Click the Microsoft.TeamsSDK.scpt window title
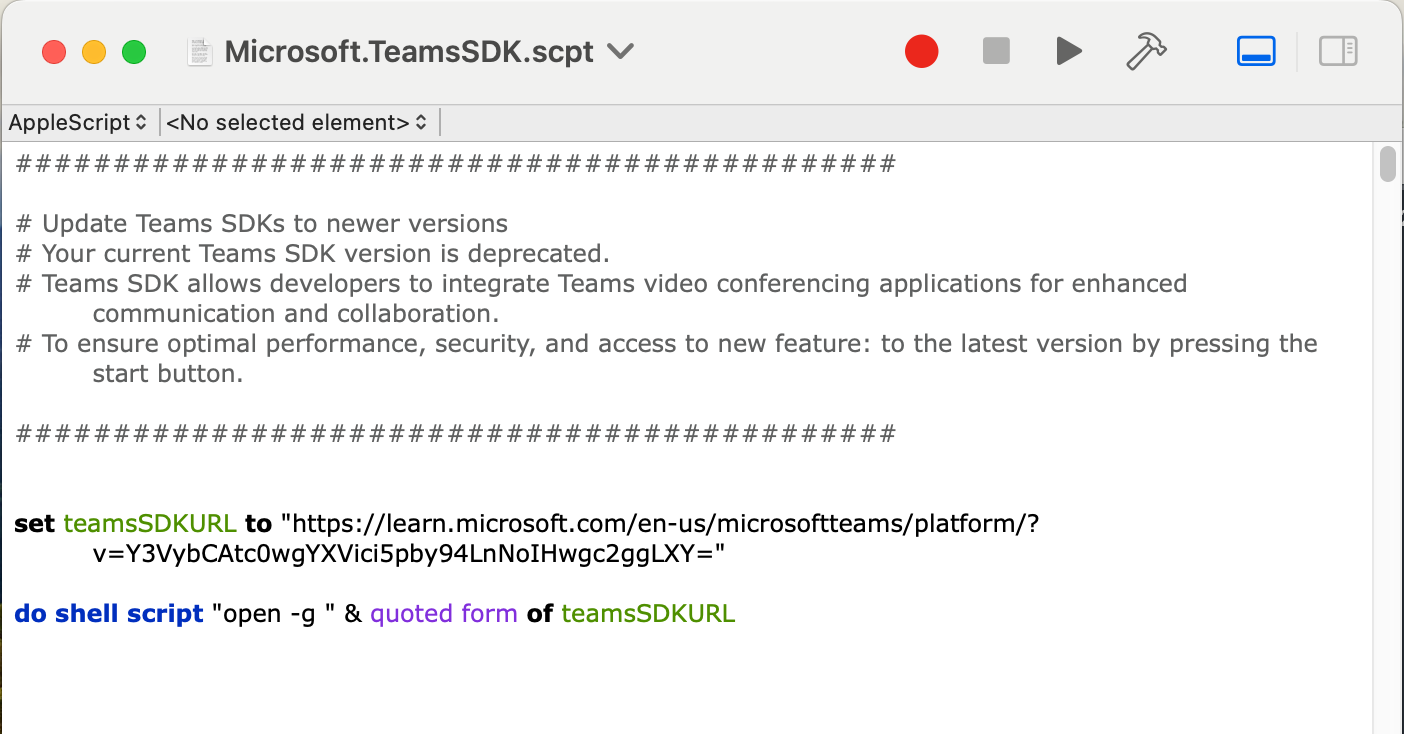 (409, 52)
